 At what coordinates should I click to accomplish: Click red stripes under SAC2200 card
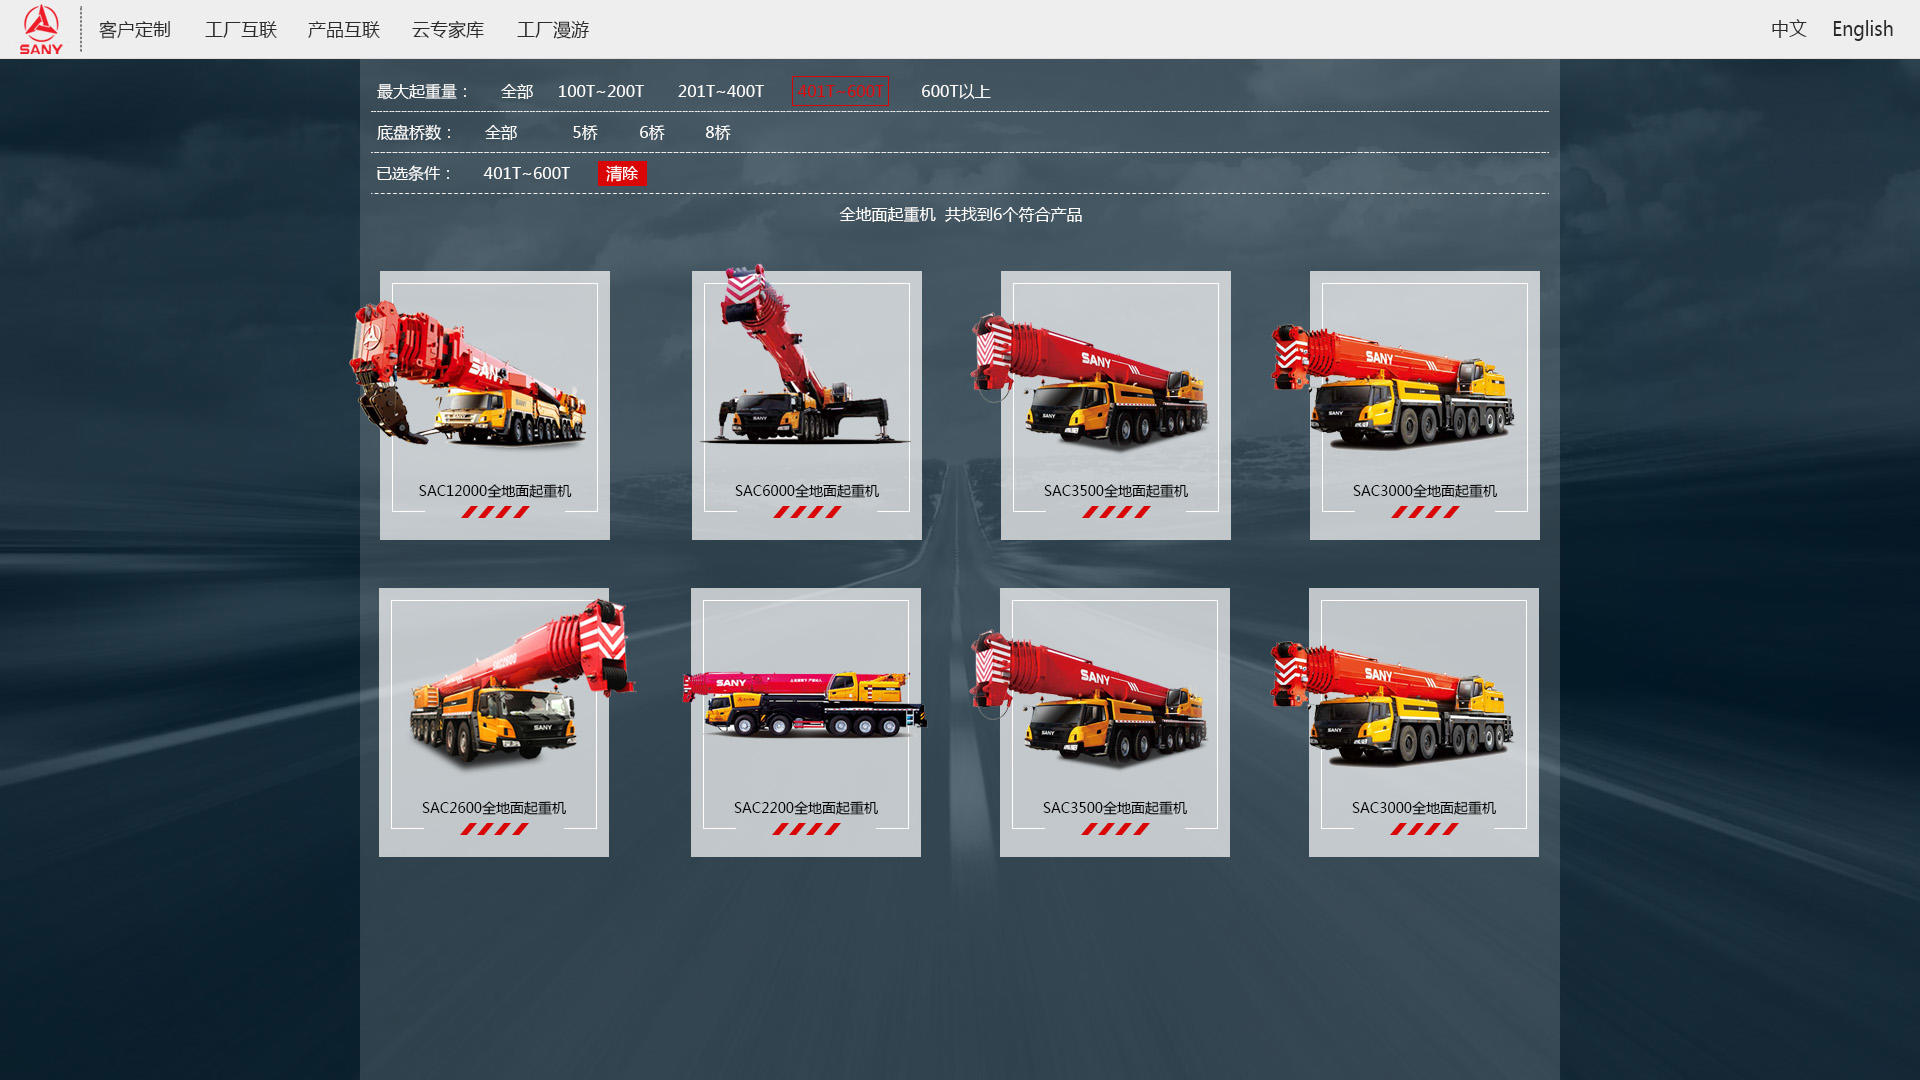[806, 829]
